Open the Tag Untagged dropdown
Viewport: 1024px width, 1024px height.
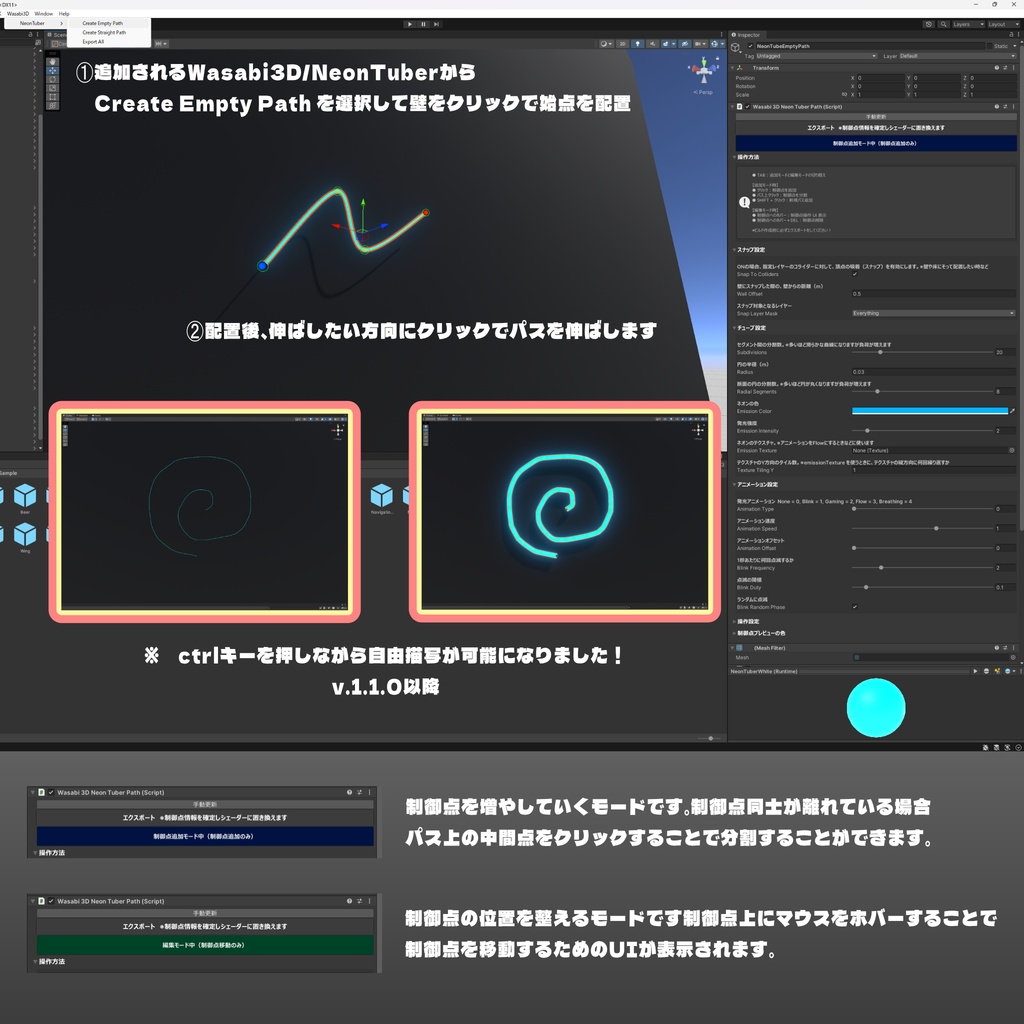[816, 56]
